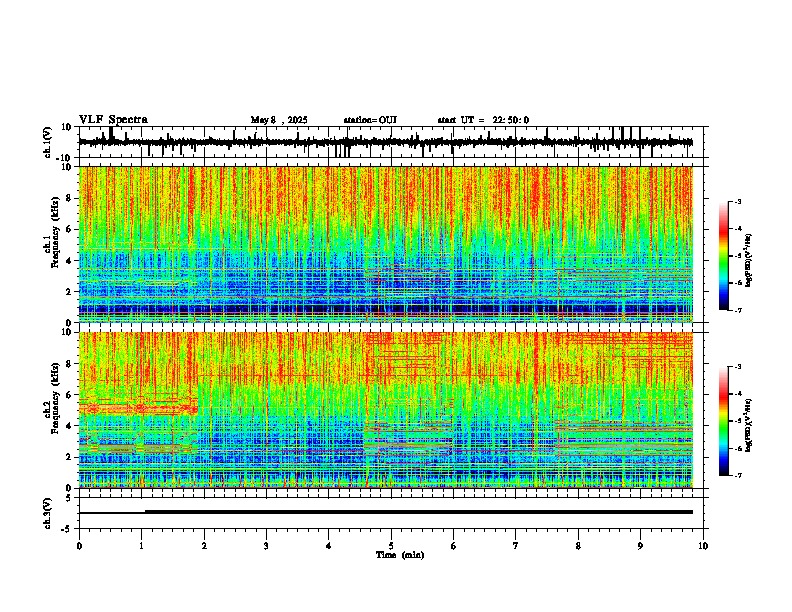This screenshot has height=612, width=792.
Task: Click the "6" kHz tick on the ch.1 spectrogram axis
Action: 70,229
